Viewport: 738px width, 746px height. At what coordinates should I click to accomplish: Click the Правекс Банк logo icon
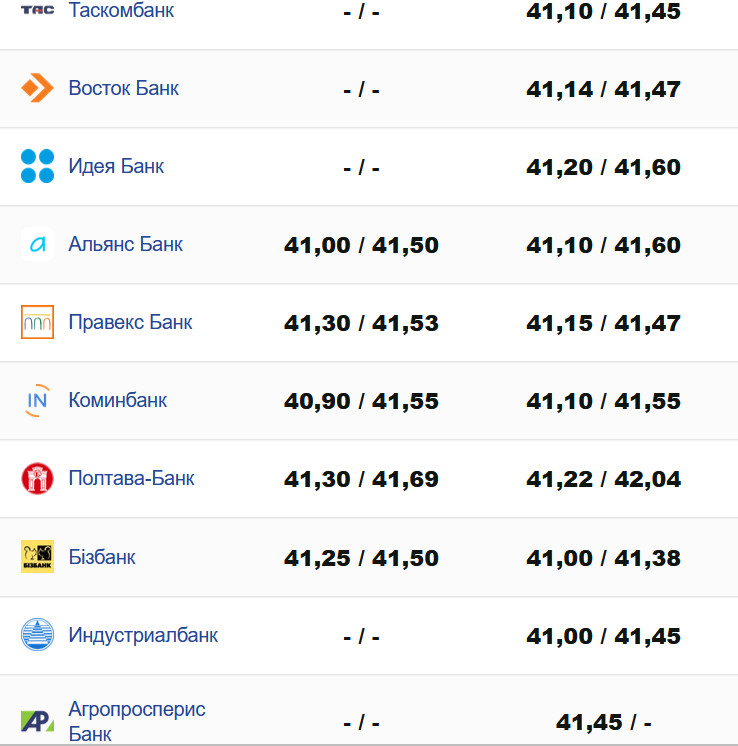(x=37, y=322)
